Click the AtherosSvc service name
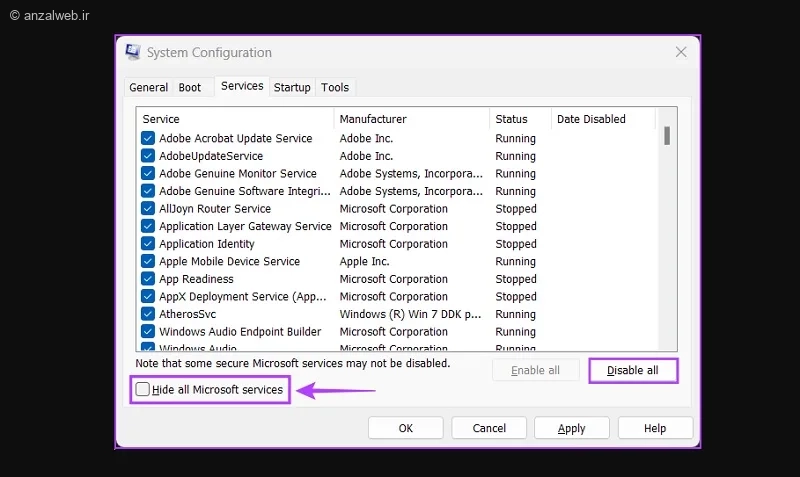800x477 pixels. (x=187, y=314)
